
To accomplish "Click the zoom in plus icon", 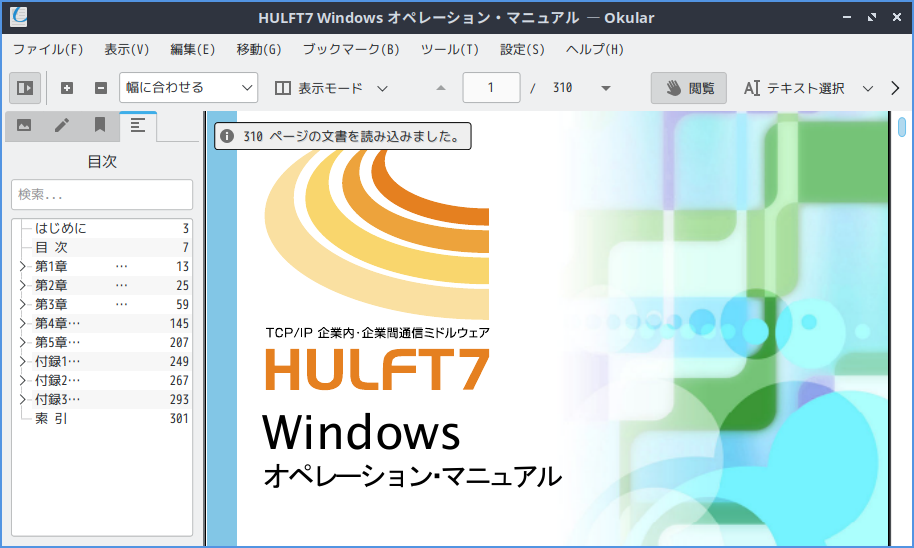I will coord(67,88).
